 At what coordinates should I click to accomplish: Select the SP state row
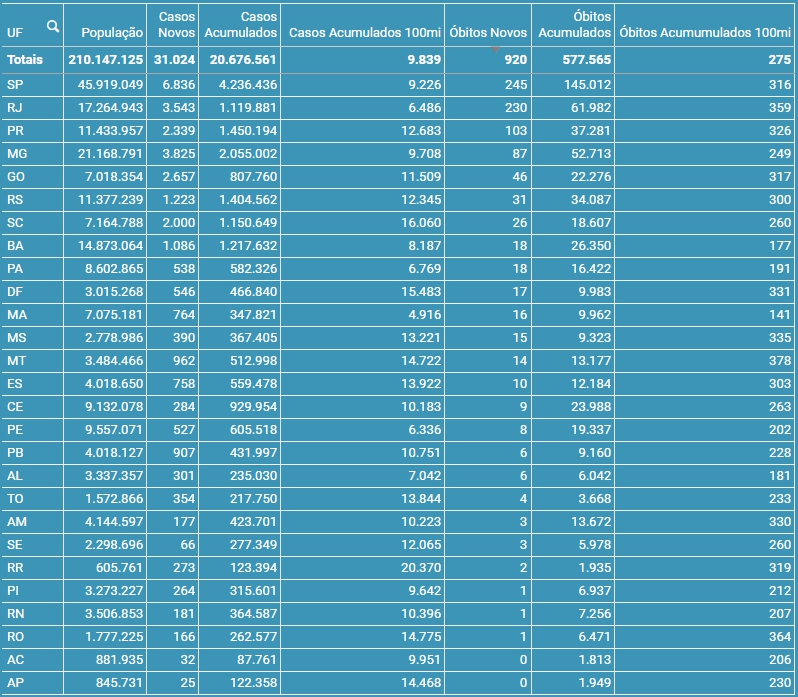(x=15, y=85)
